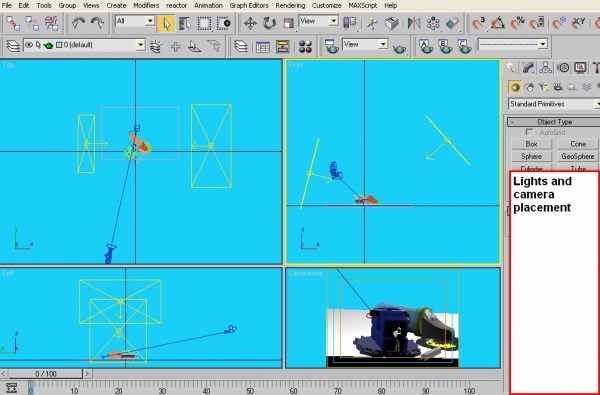Switch to the Create command panel tab
Image resolution: width=600 pixels, height=395 pixels.
512,68
